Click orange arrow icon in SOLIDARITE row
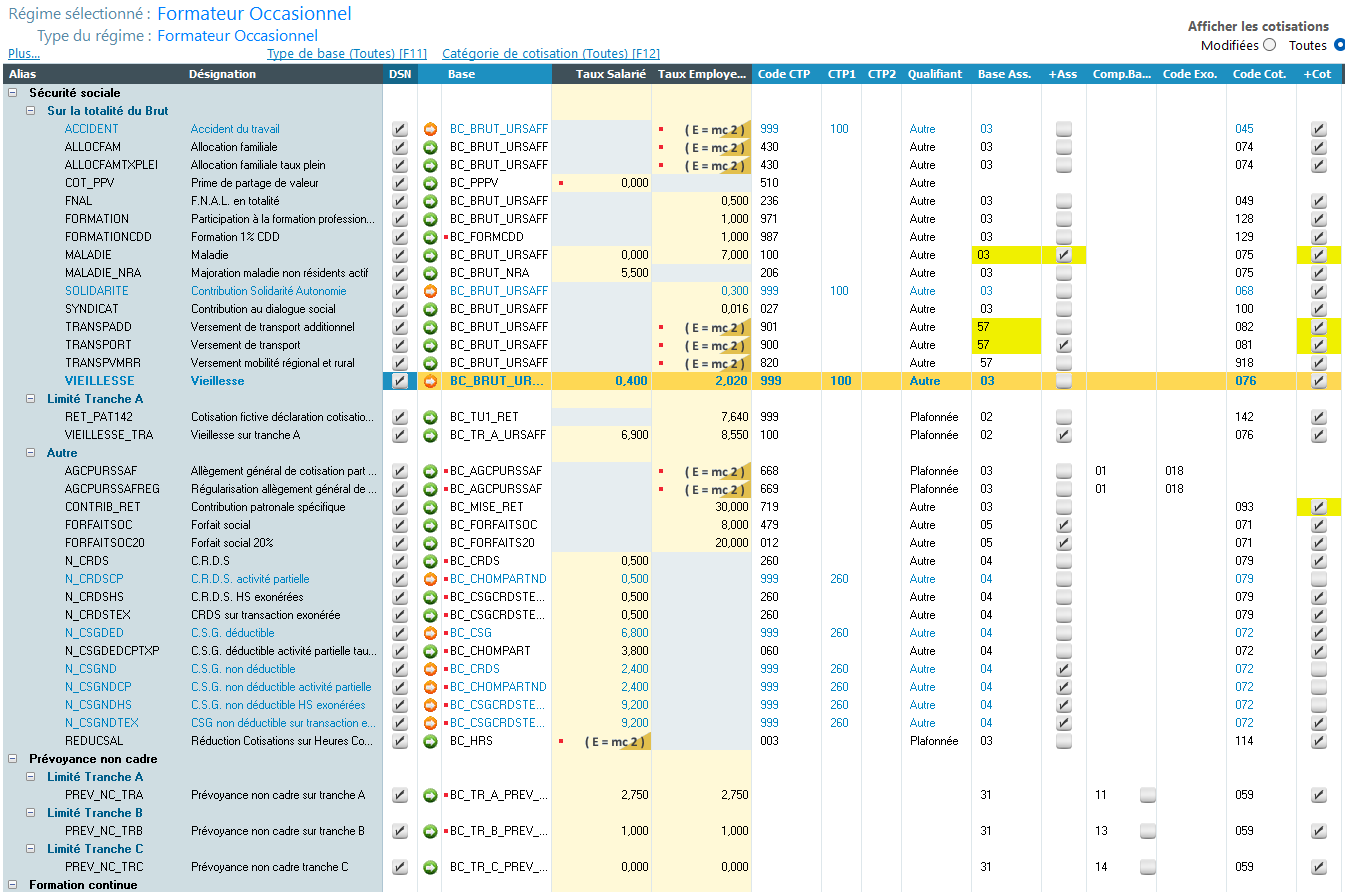1345x892 pixels. [430, 291]
